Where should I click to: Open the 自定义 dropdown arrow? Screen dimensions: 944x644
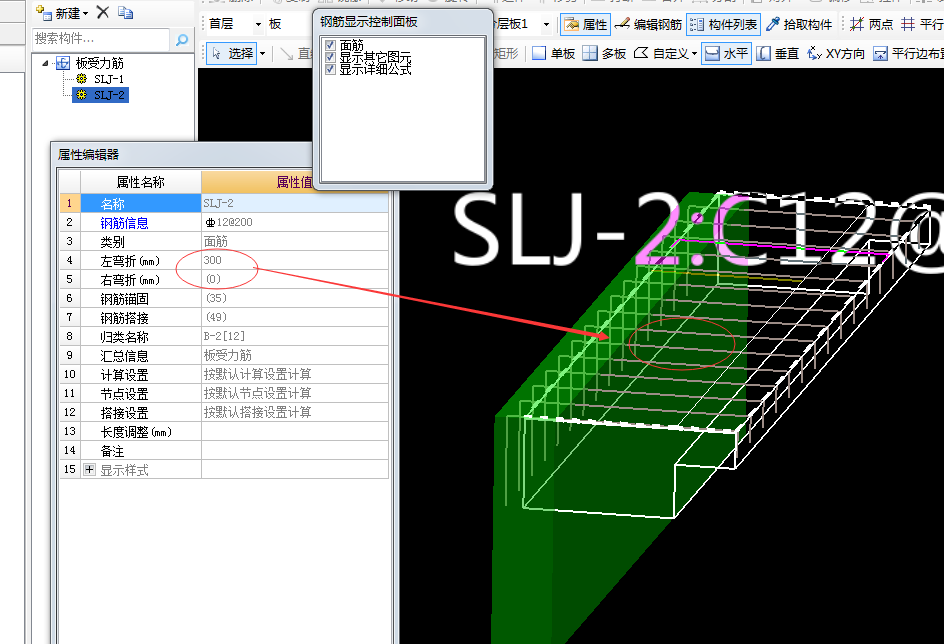(x=694, y=54)
